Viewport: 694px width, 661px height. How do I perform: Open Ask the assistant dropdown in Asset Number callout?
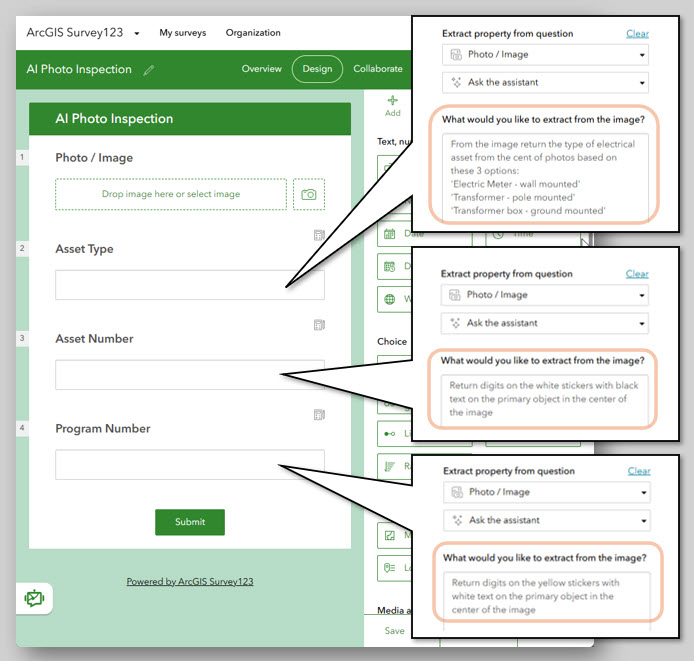pyautogui.click(x=544, y=323)
